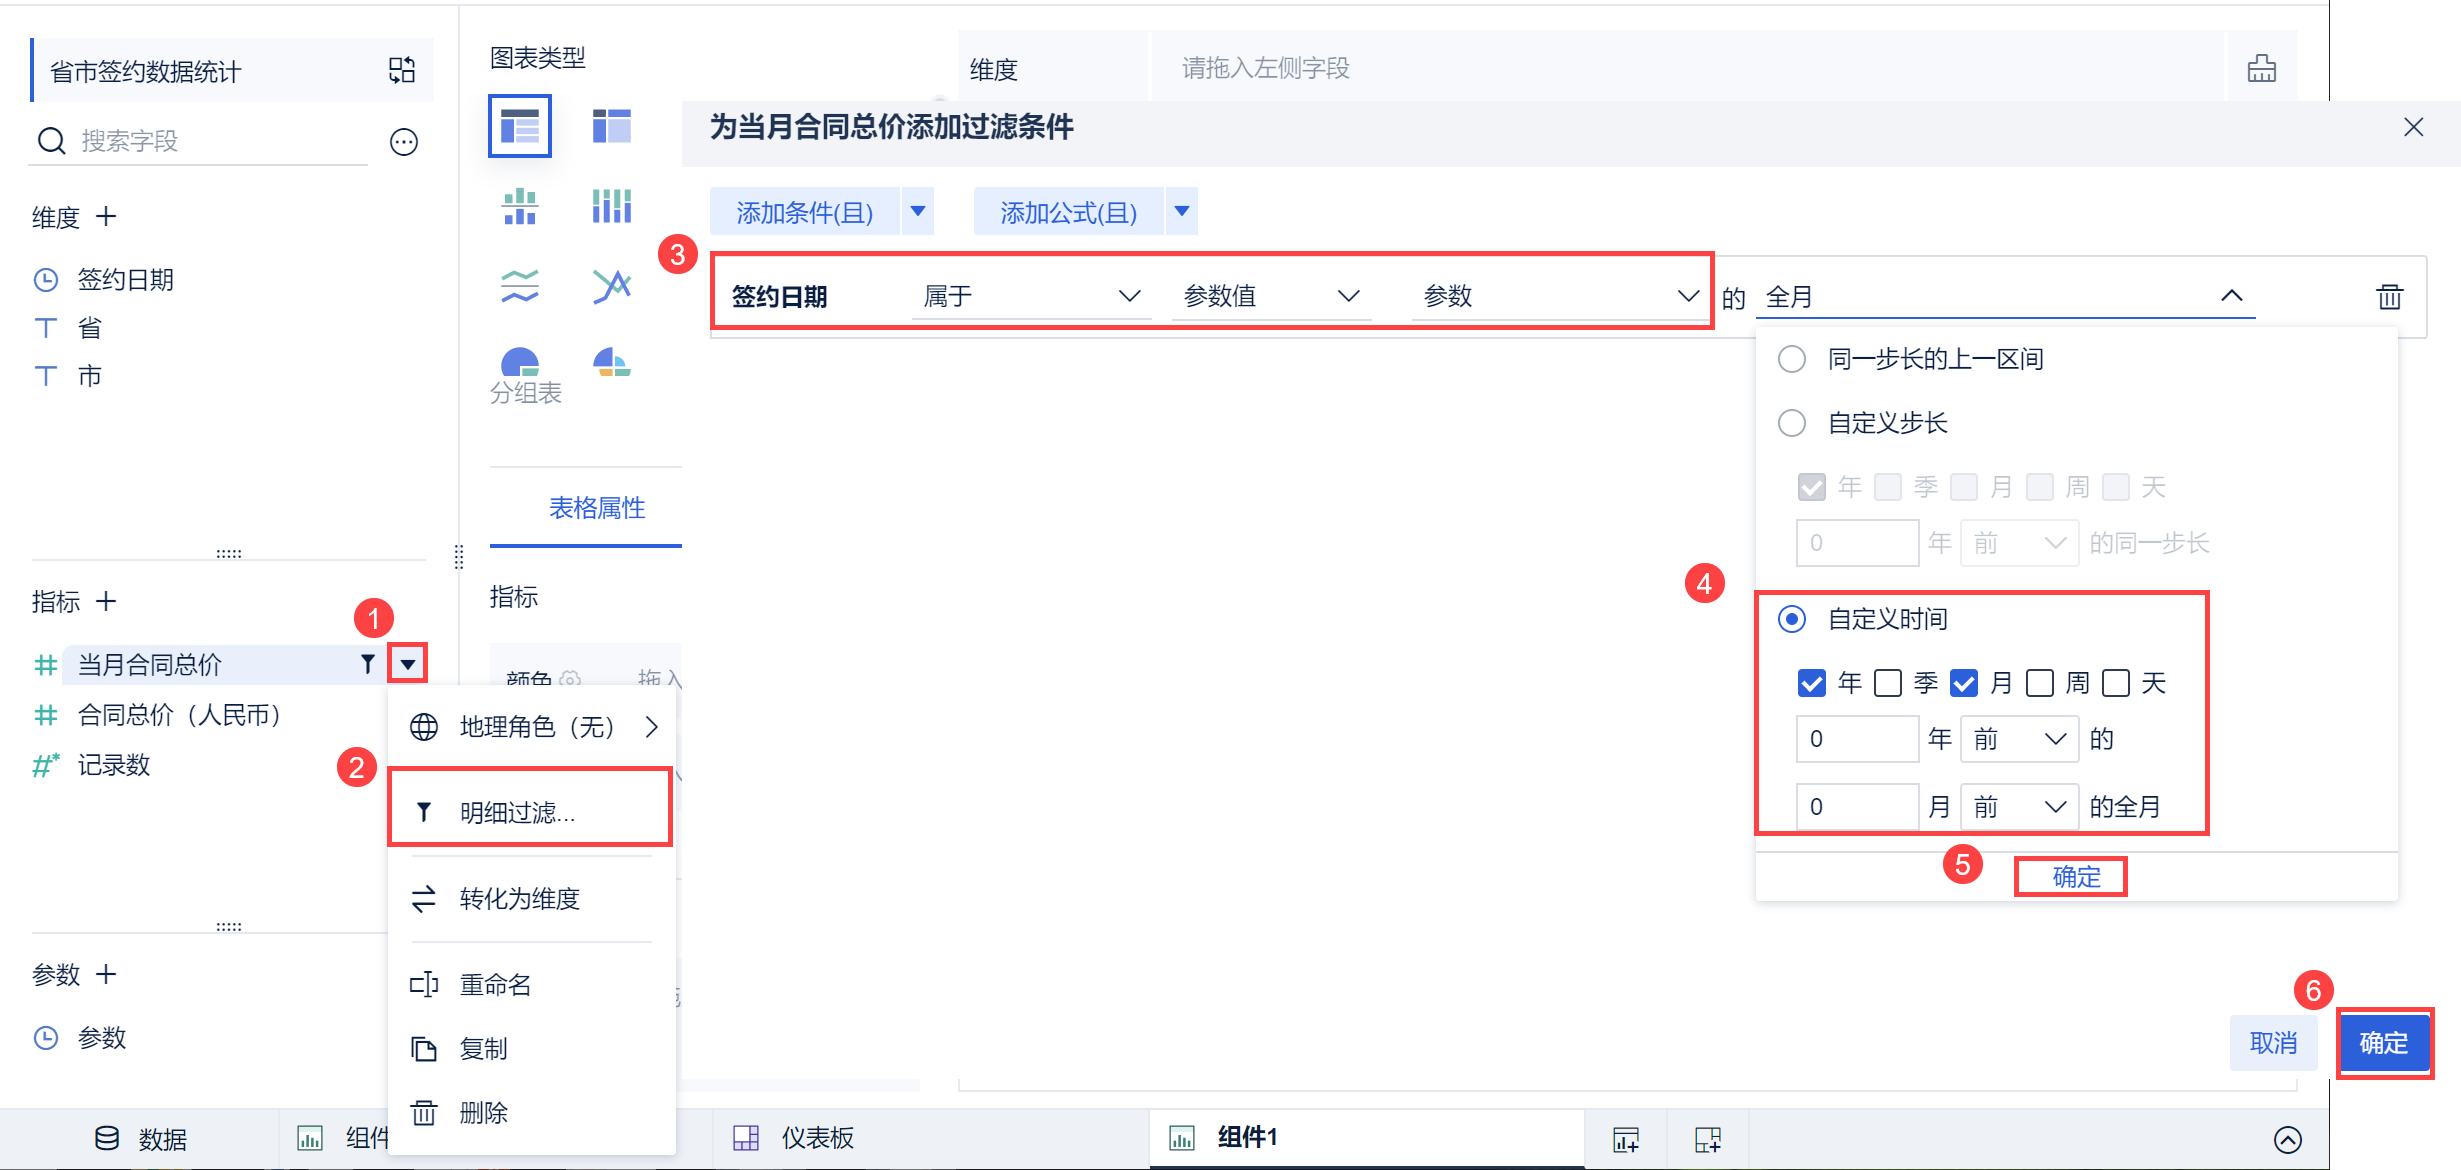The height and width of the screenshot is (1170, 2461).
Task: Add a new dimension with plus icon
Action: tap(106, 216)
